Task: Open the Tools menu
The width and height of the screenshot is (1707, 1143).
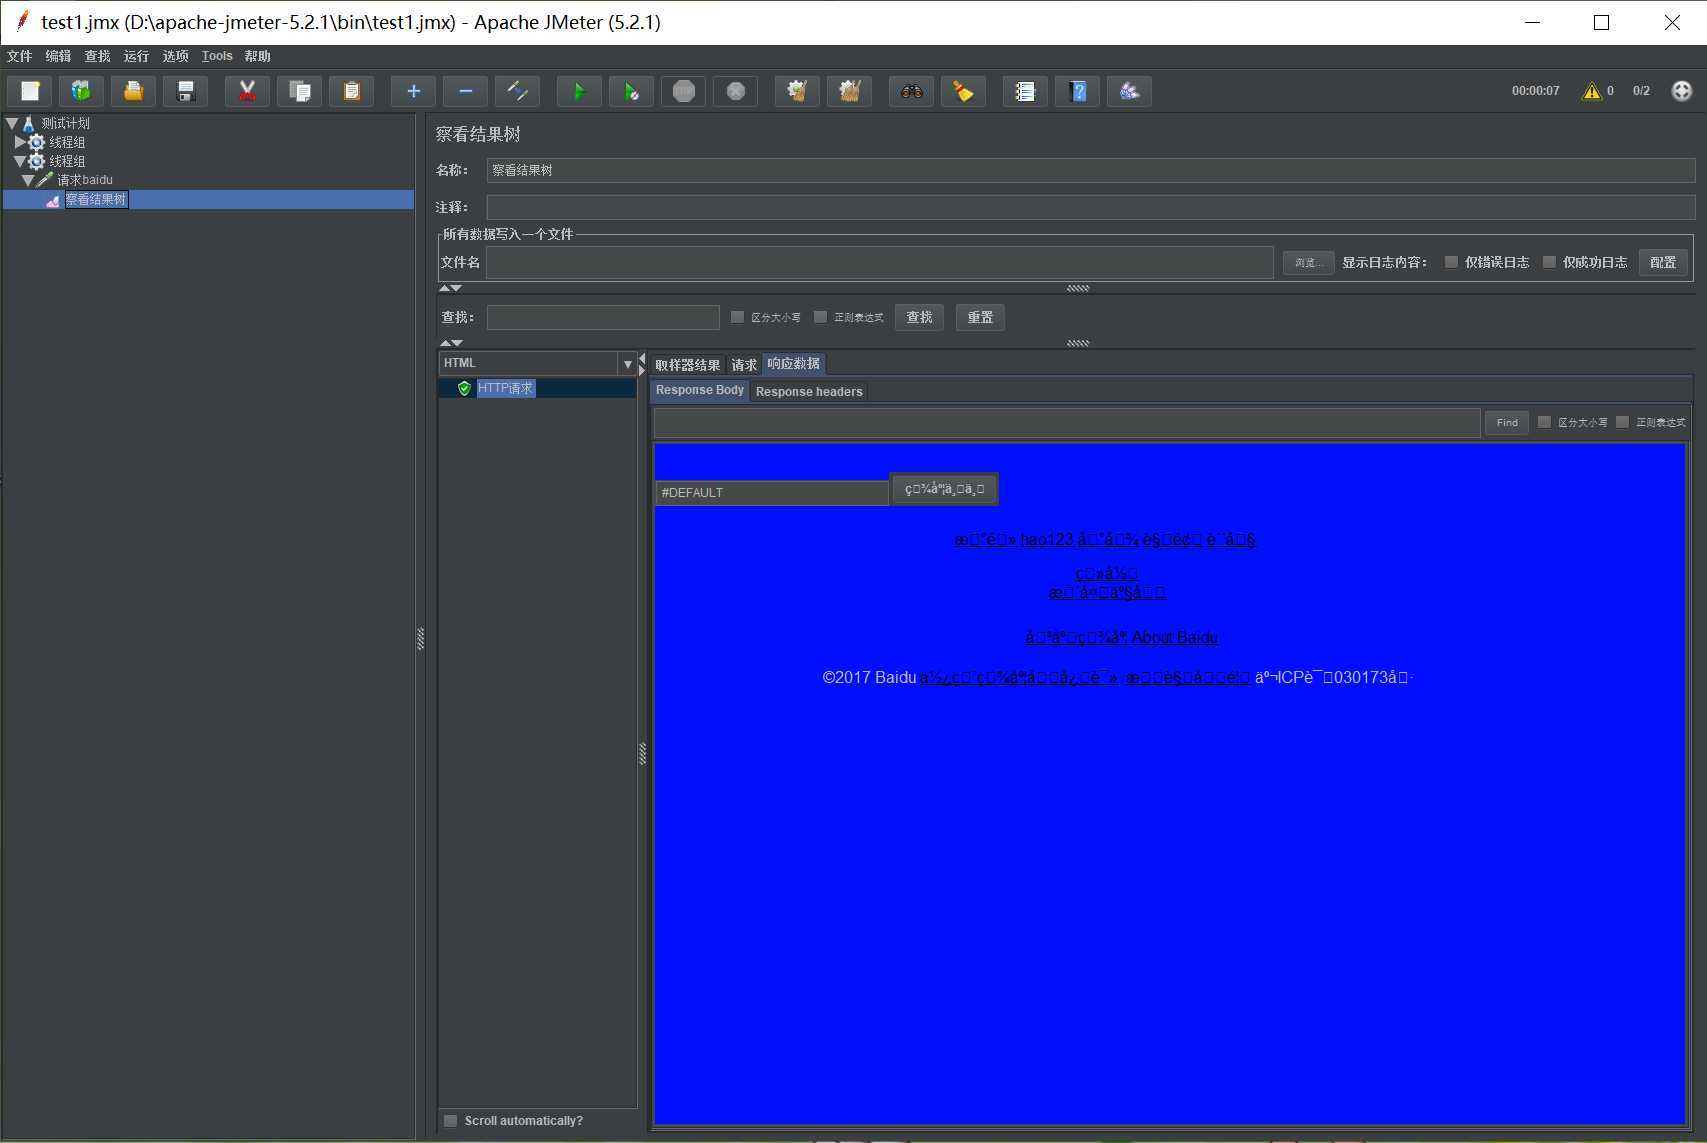Action: [x=217, y=56]
